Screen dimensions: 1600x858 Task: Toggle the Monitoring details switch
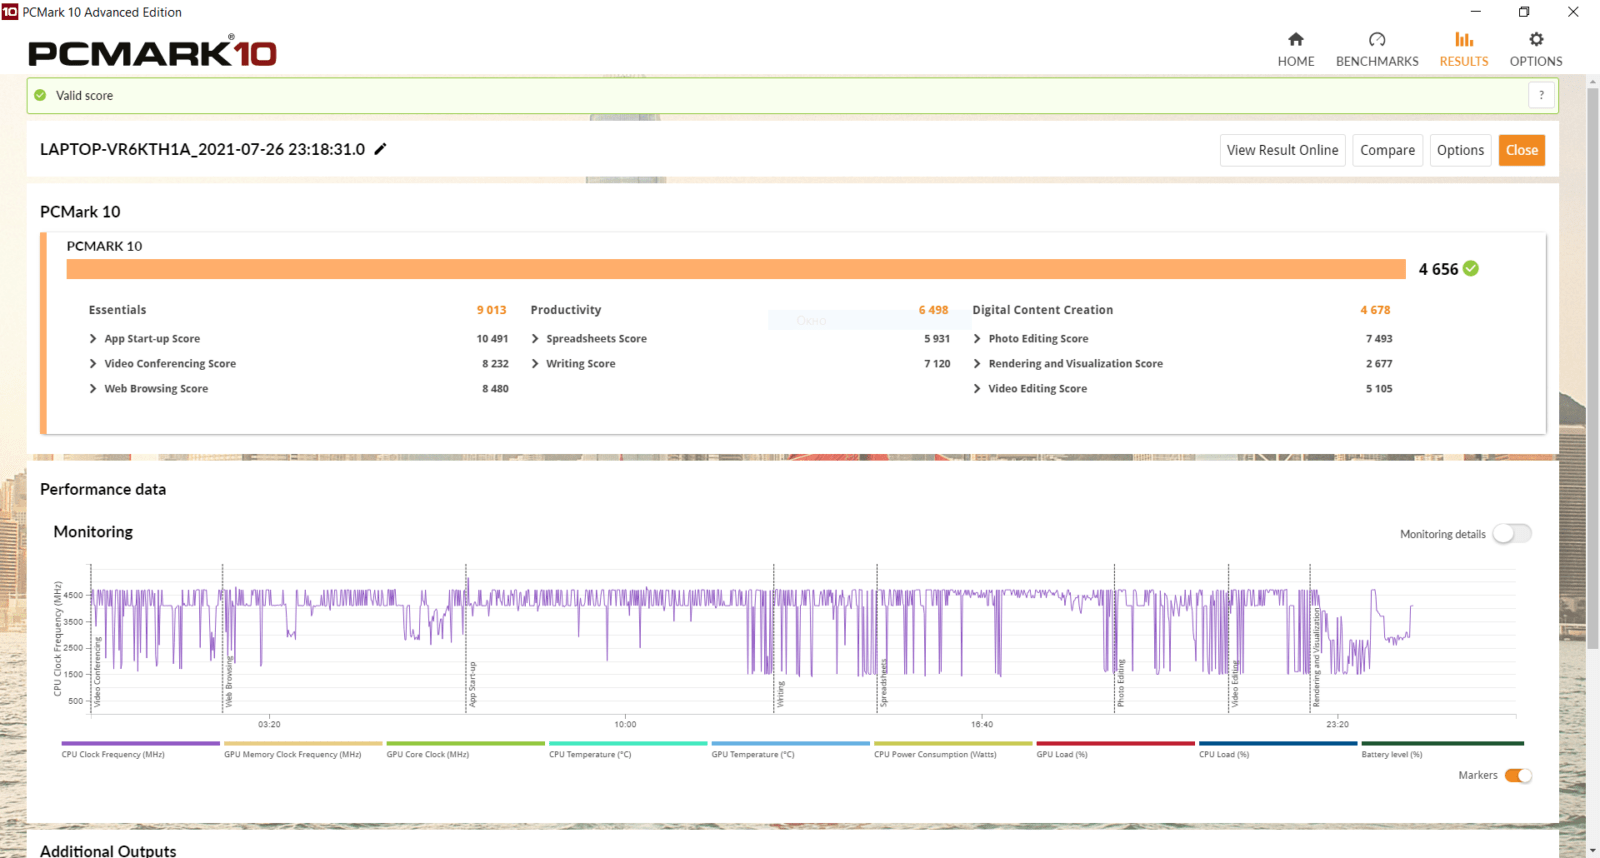point(1512,534)
